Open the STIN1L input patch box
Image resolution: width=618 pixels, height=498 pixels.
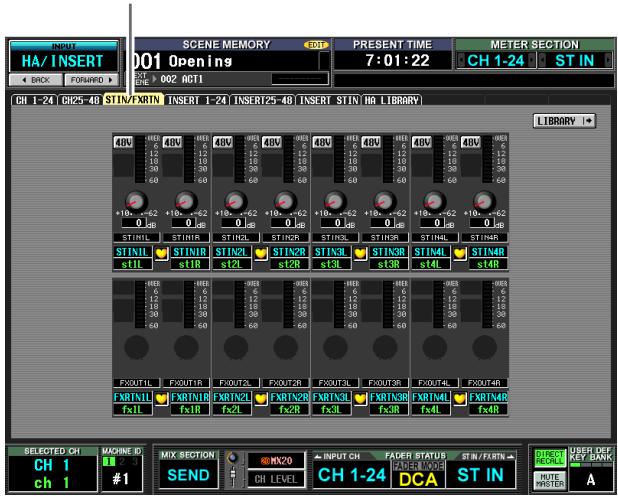click(136, 238)
